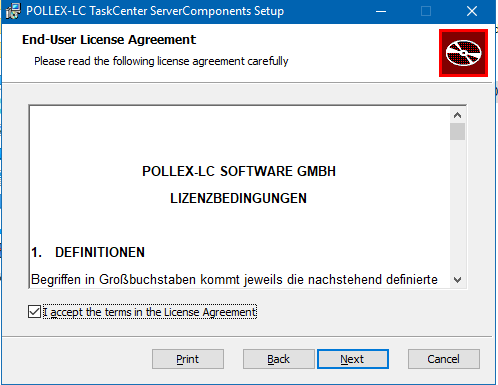The width and height of the screenshot is (498, 385).
Task: Click the empty scrollbar track below the thumb
Action: click(x=457, y=206)
